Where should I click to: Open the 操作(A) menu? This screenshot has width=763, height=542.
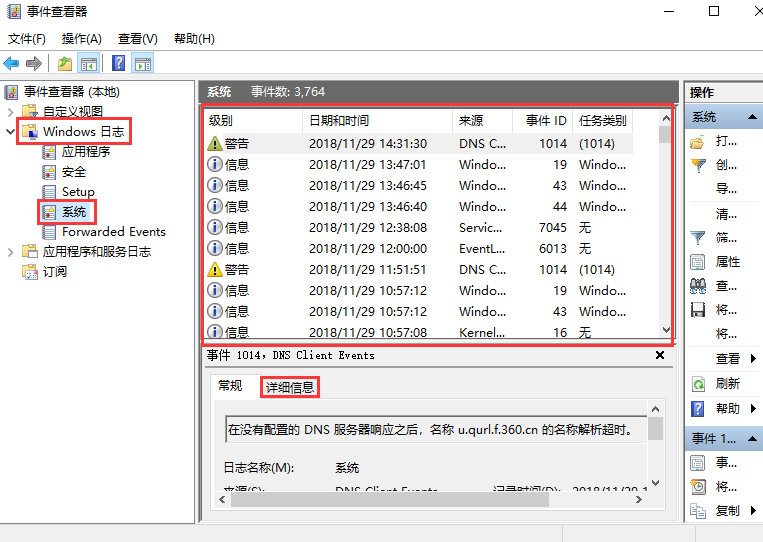[81, 39]
